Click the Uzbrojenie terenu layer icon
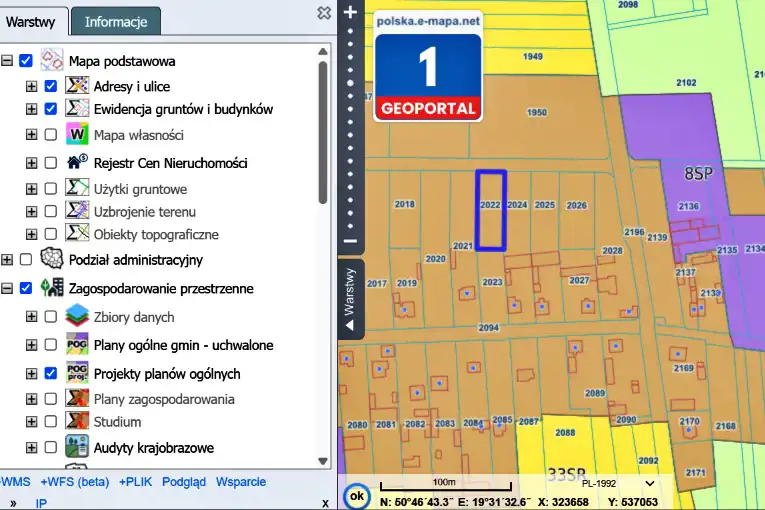The image size is (765, 510). [77, 211]
